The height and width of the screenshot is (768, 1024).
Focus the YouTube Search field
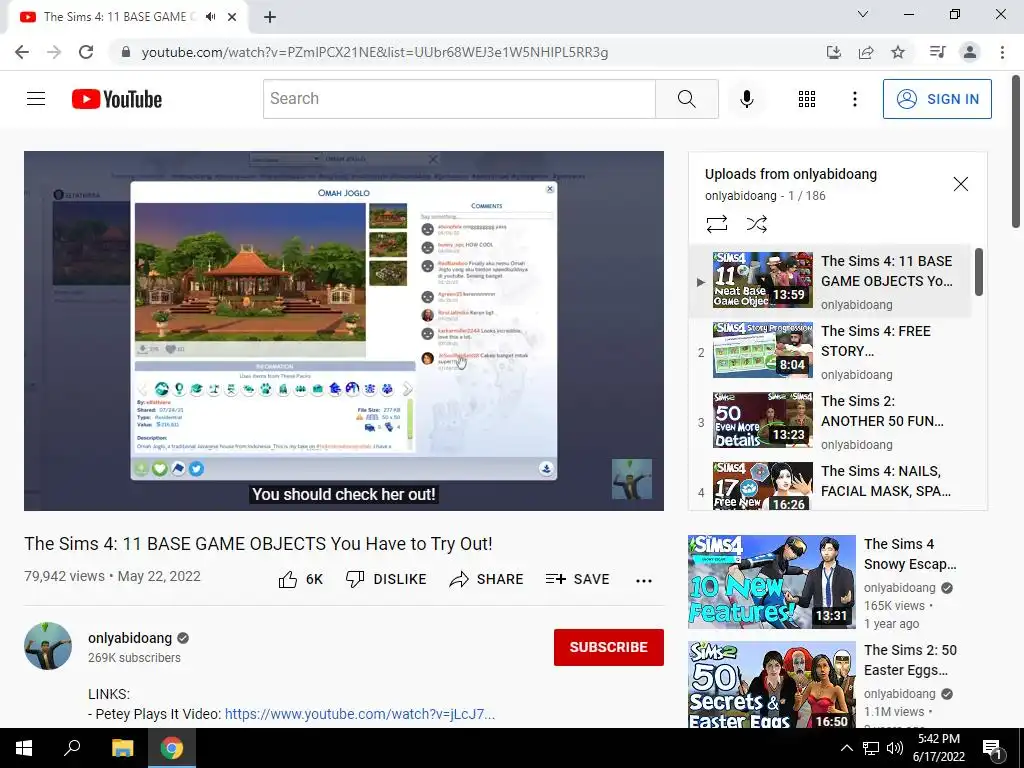pyautogui.click(x=459, y=99)
